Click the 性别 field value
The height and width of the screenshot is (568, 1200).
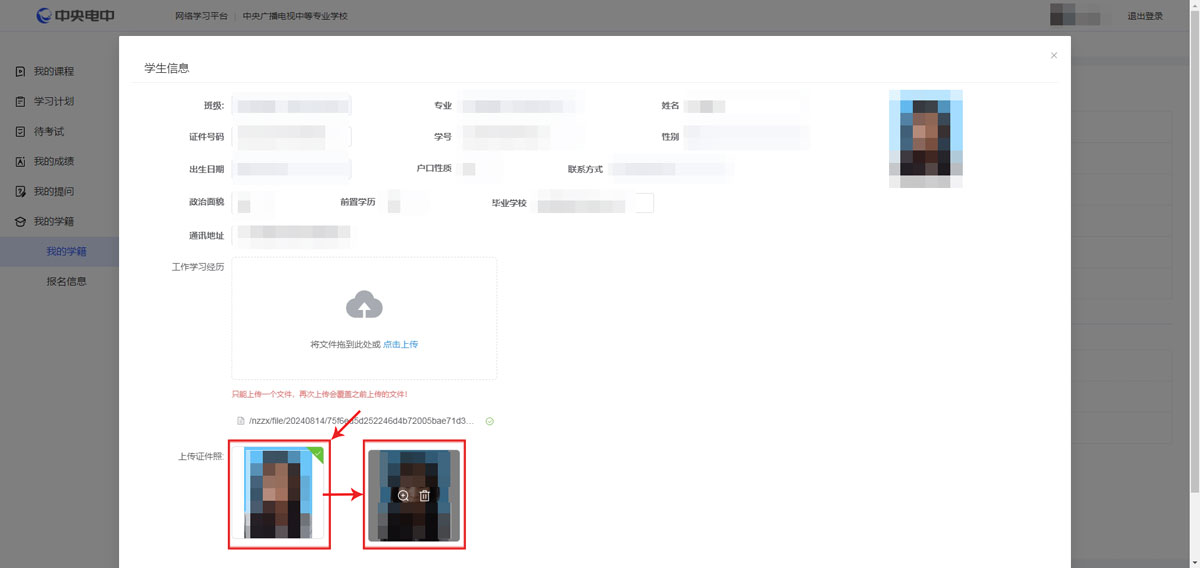click(x=745, y=136)
